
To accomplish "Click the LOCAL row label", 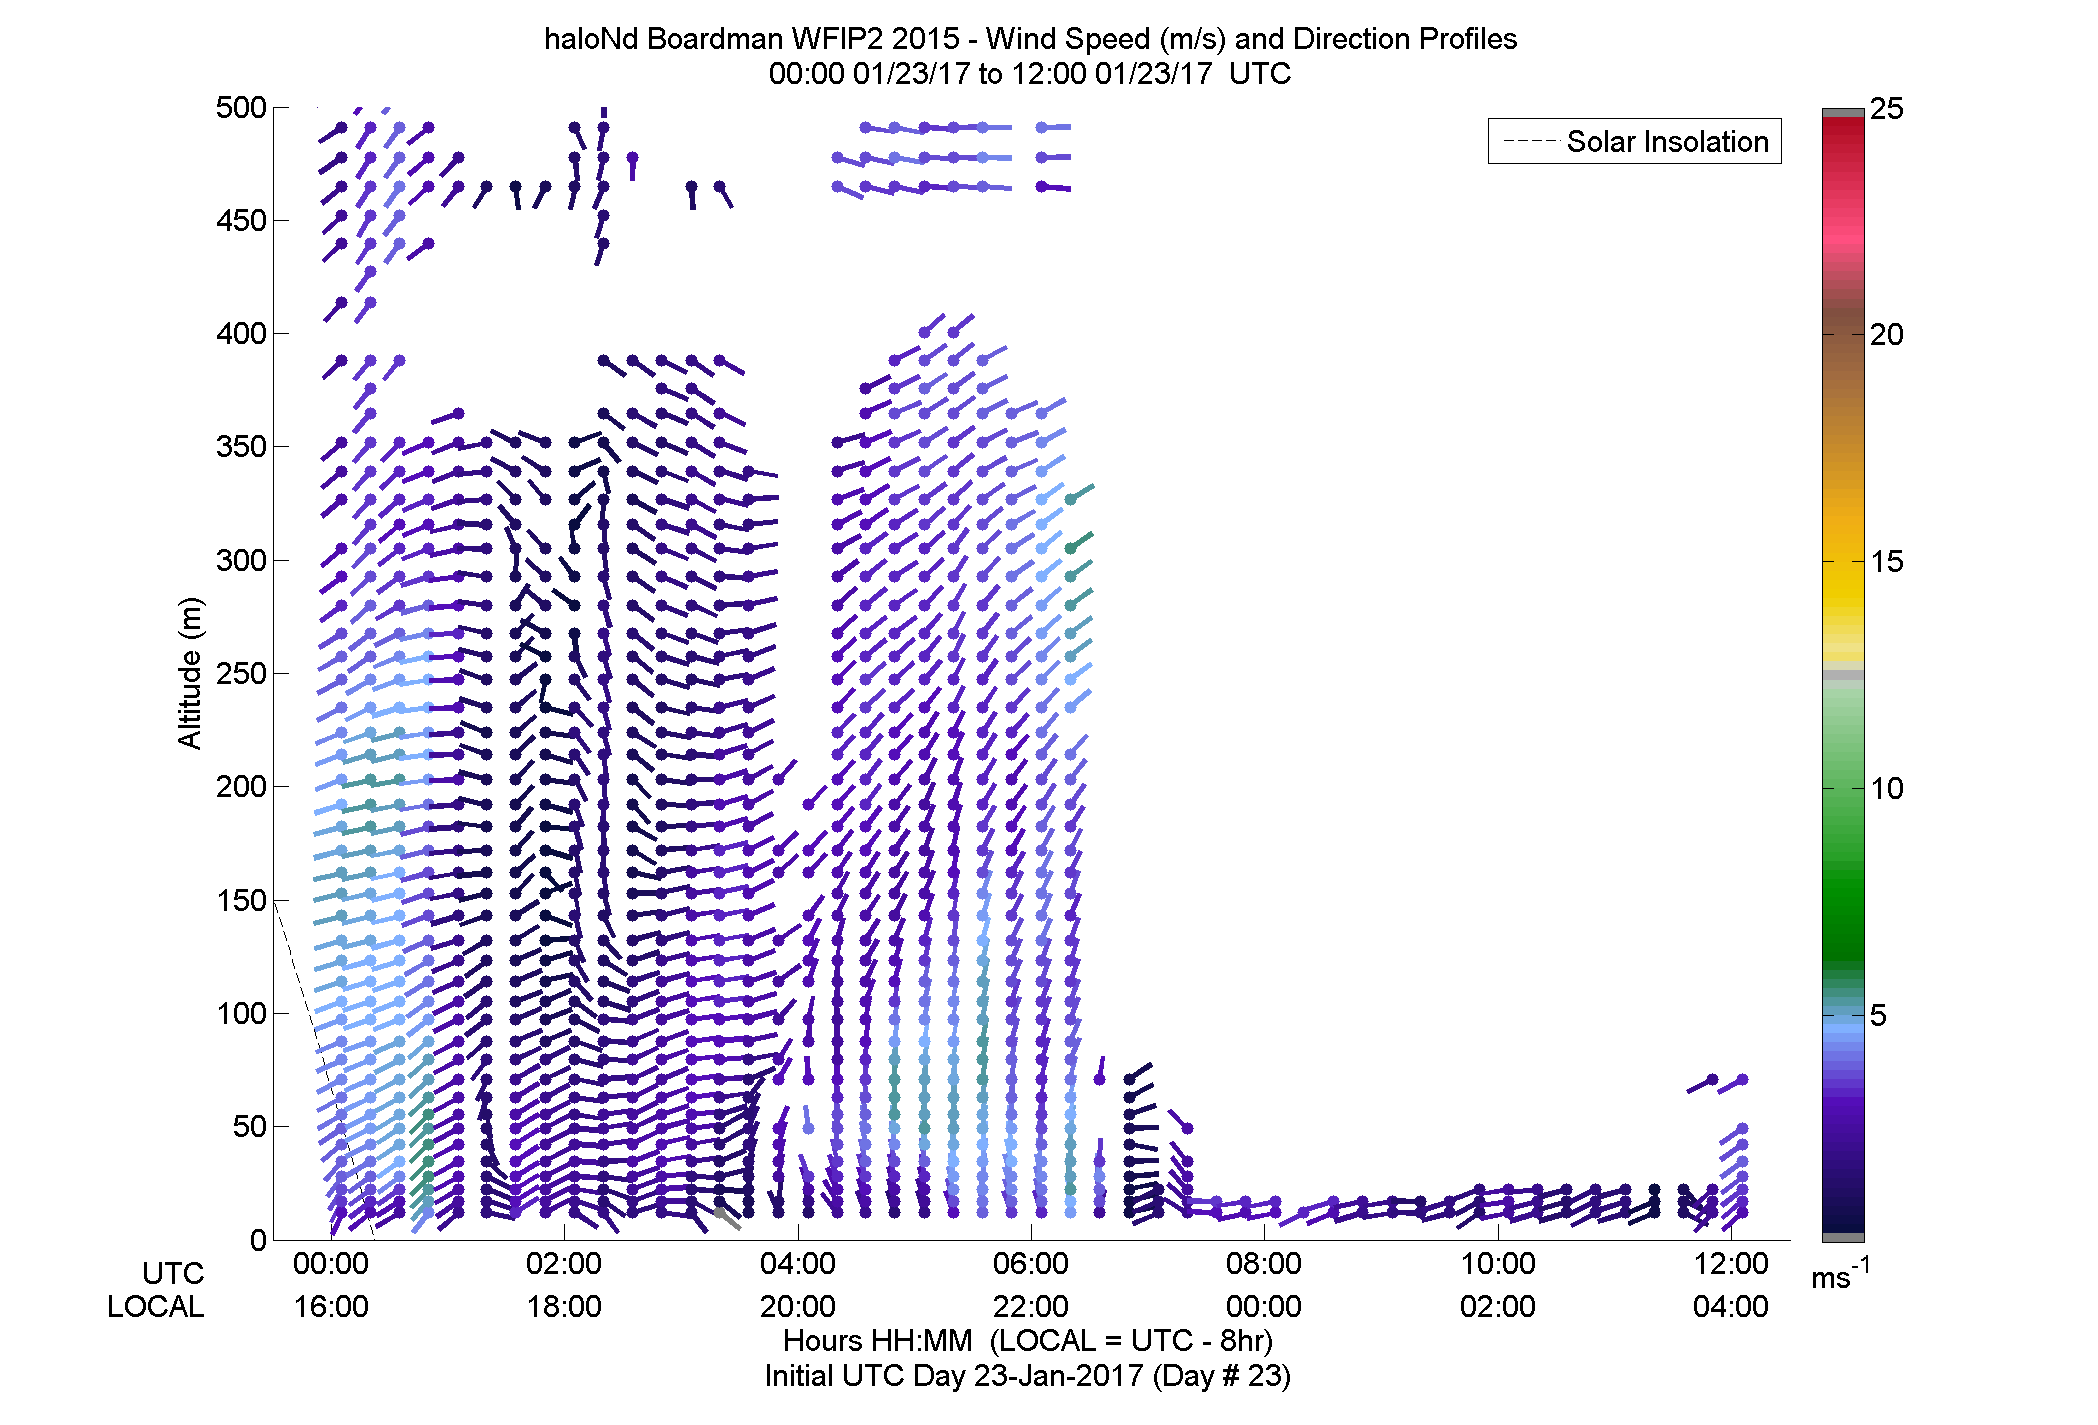I will tap(156, 1306).
